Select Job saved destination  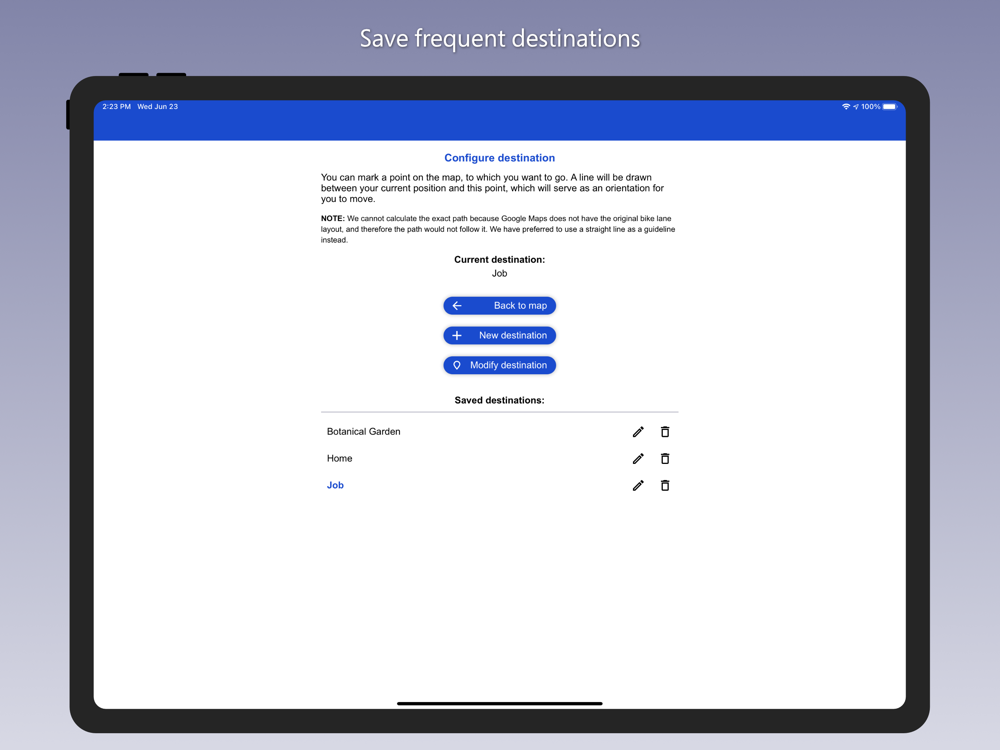click(335, 485)
